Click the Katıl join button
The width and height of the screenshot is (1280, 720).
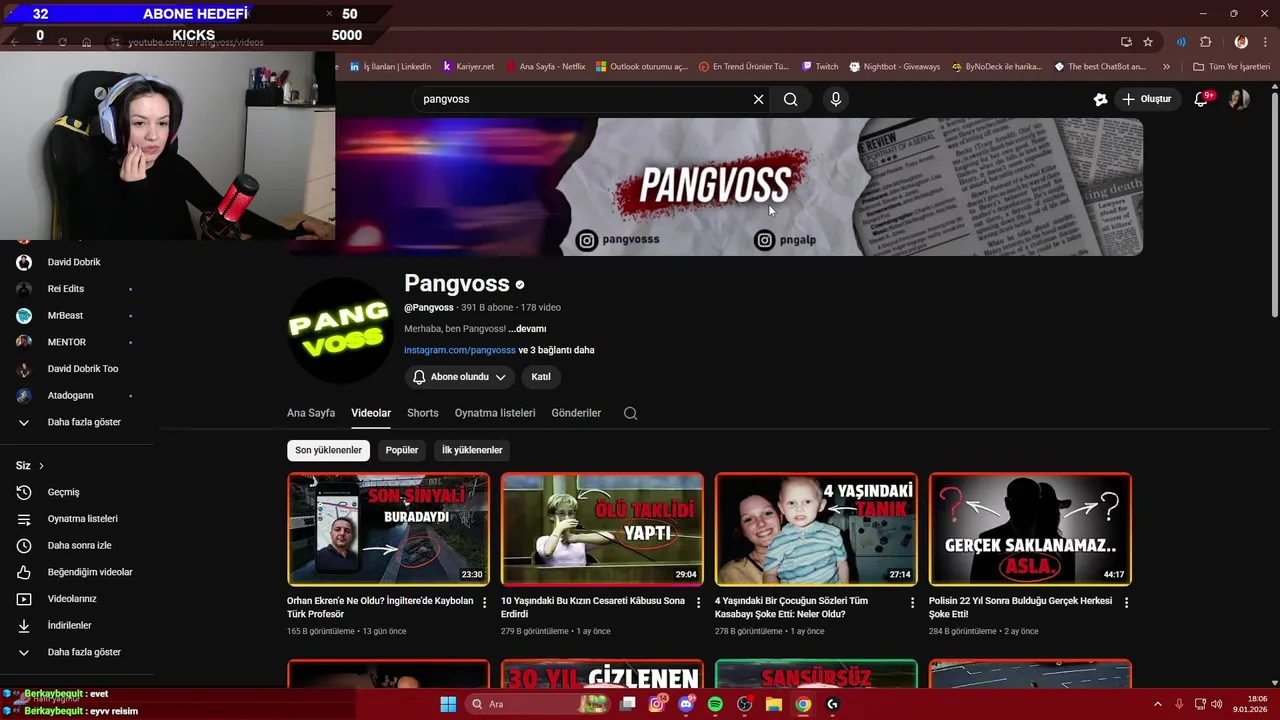pos(541,377)
